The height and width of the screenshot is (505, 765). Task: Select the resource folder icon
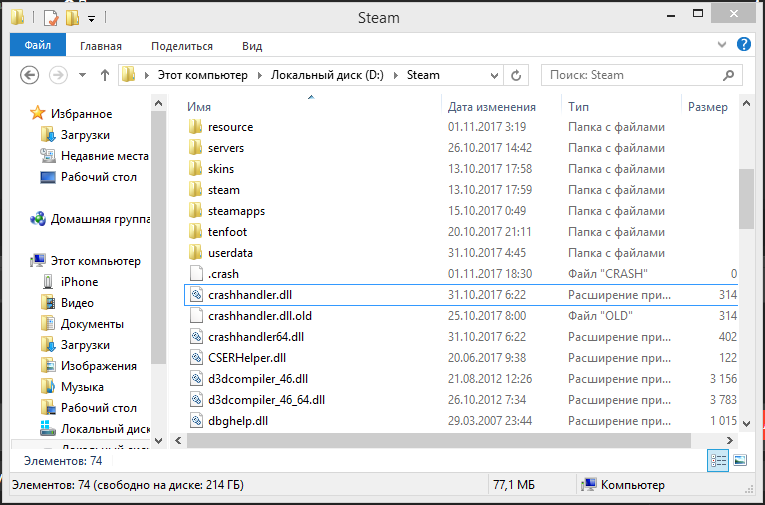point(196,127)
